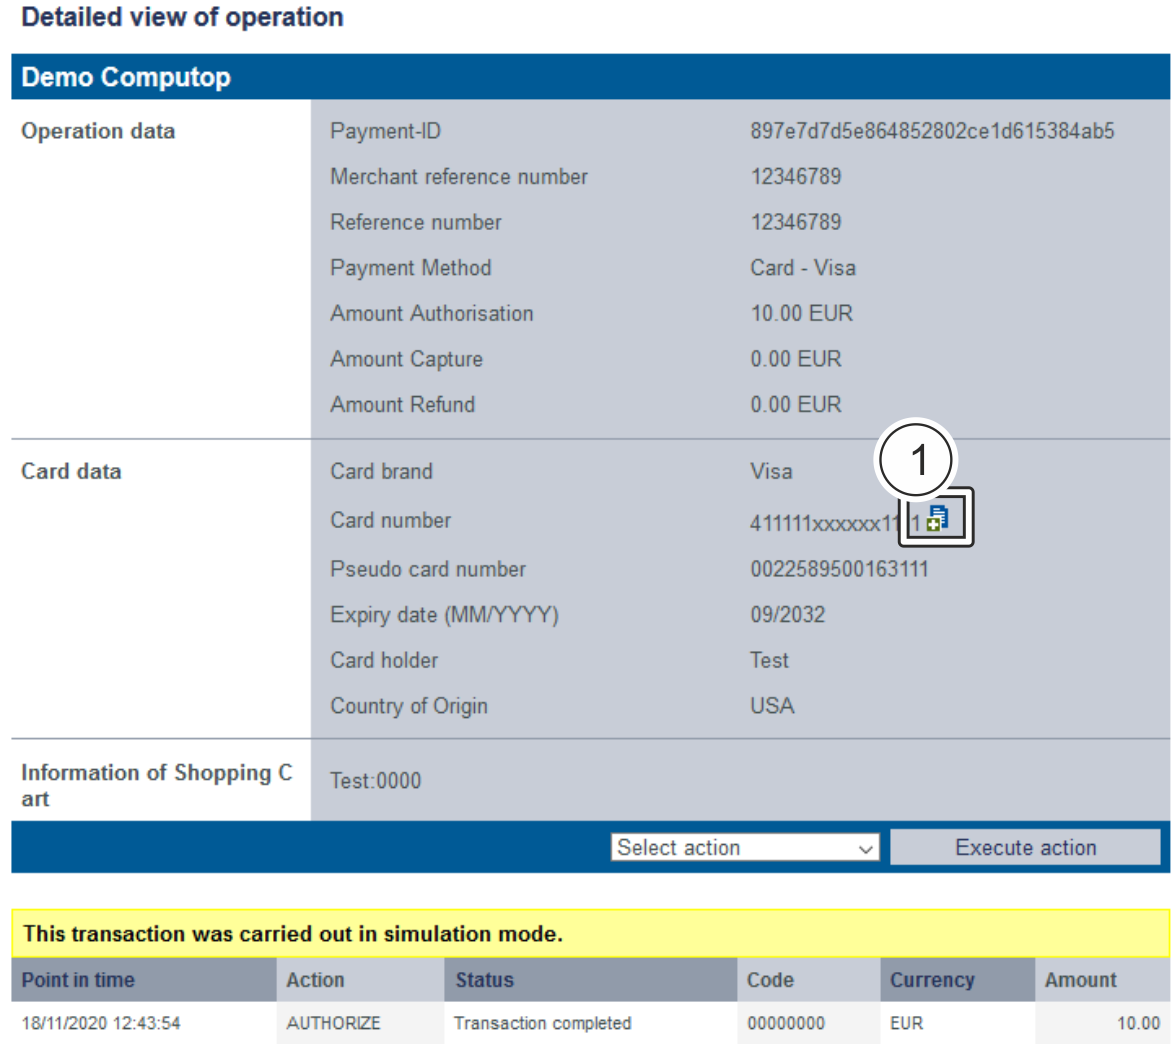Click the timestamp 18/11/2020 12:43:54
1172x1044 pixels.
(x=101, y=1023)
